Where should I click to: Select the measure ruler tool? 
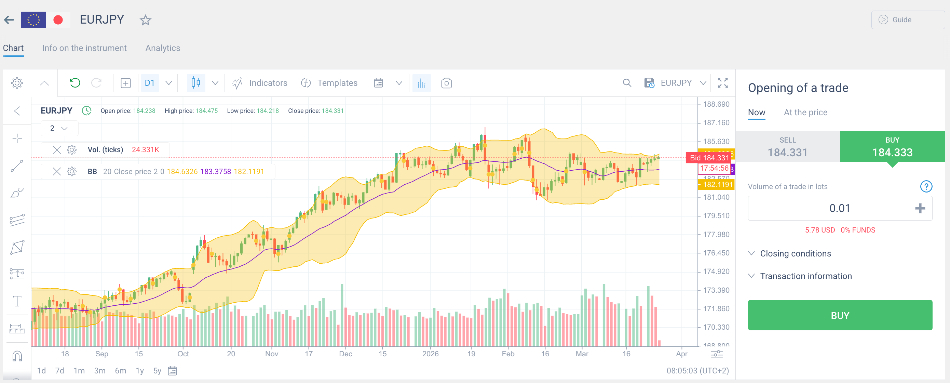[x=17, y=328]
